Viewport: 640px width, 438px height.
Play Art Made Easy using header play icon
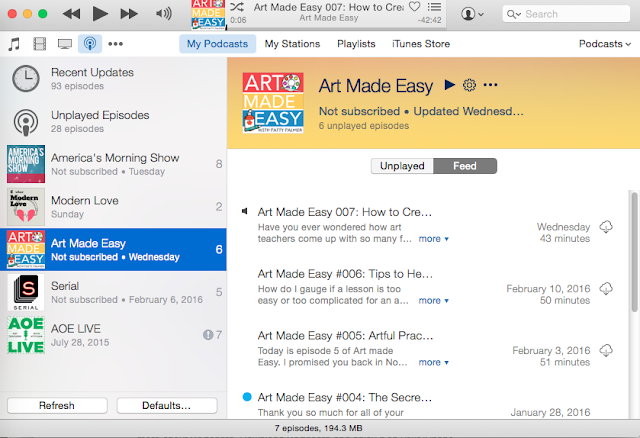449,84
